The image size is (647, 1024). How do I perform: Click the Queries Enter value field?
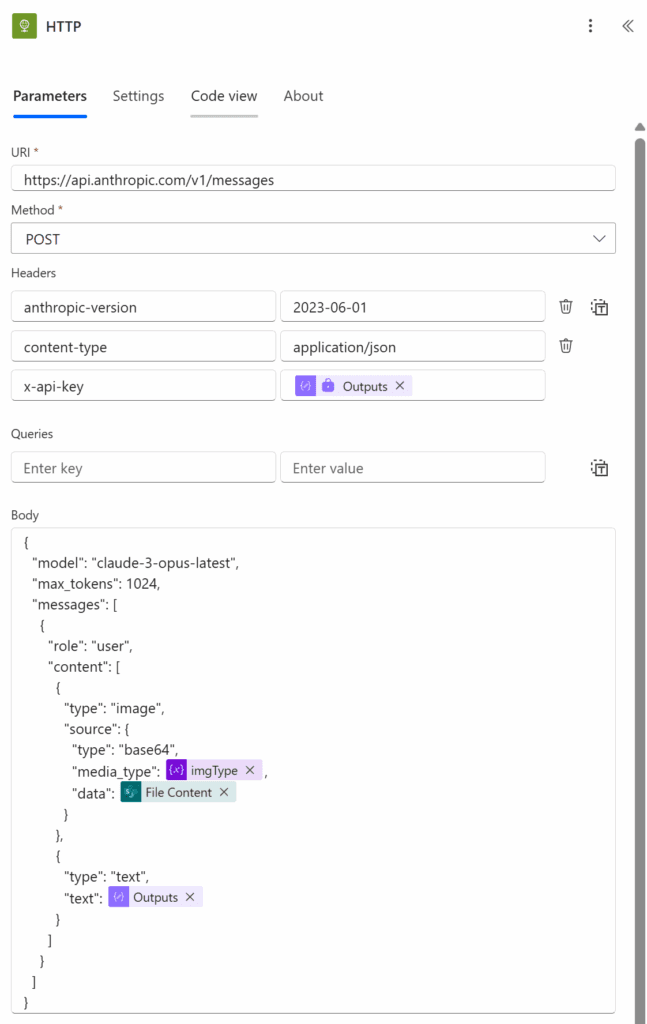(413, 468)
